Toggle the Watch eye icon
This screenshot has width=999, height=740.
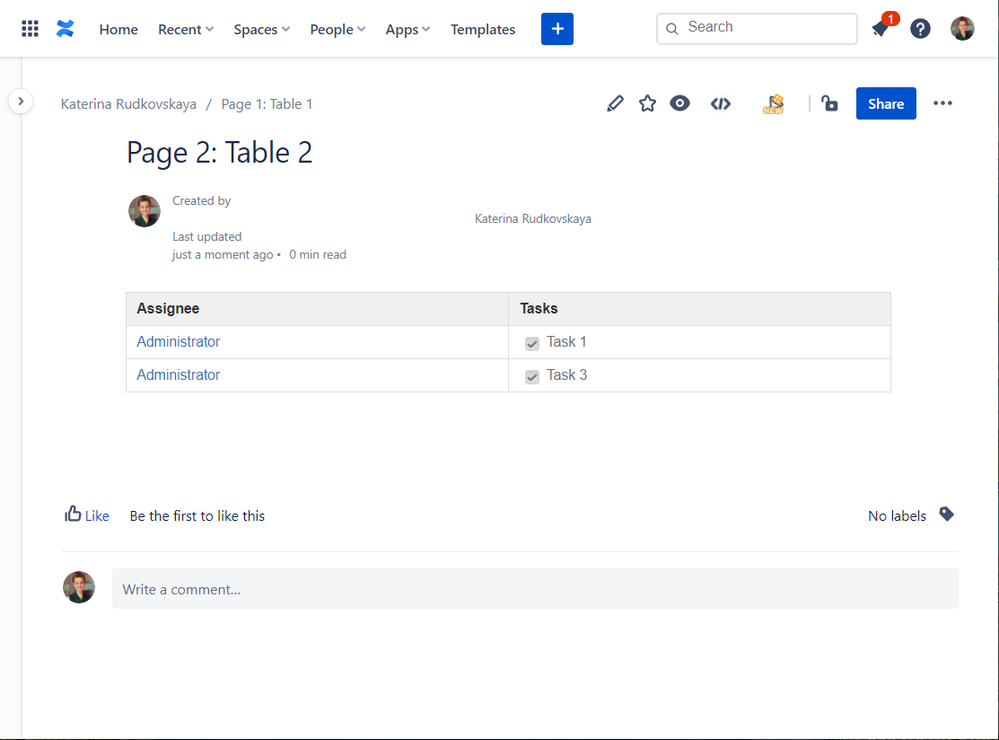[x=680, y=103]
